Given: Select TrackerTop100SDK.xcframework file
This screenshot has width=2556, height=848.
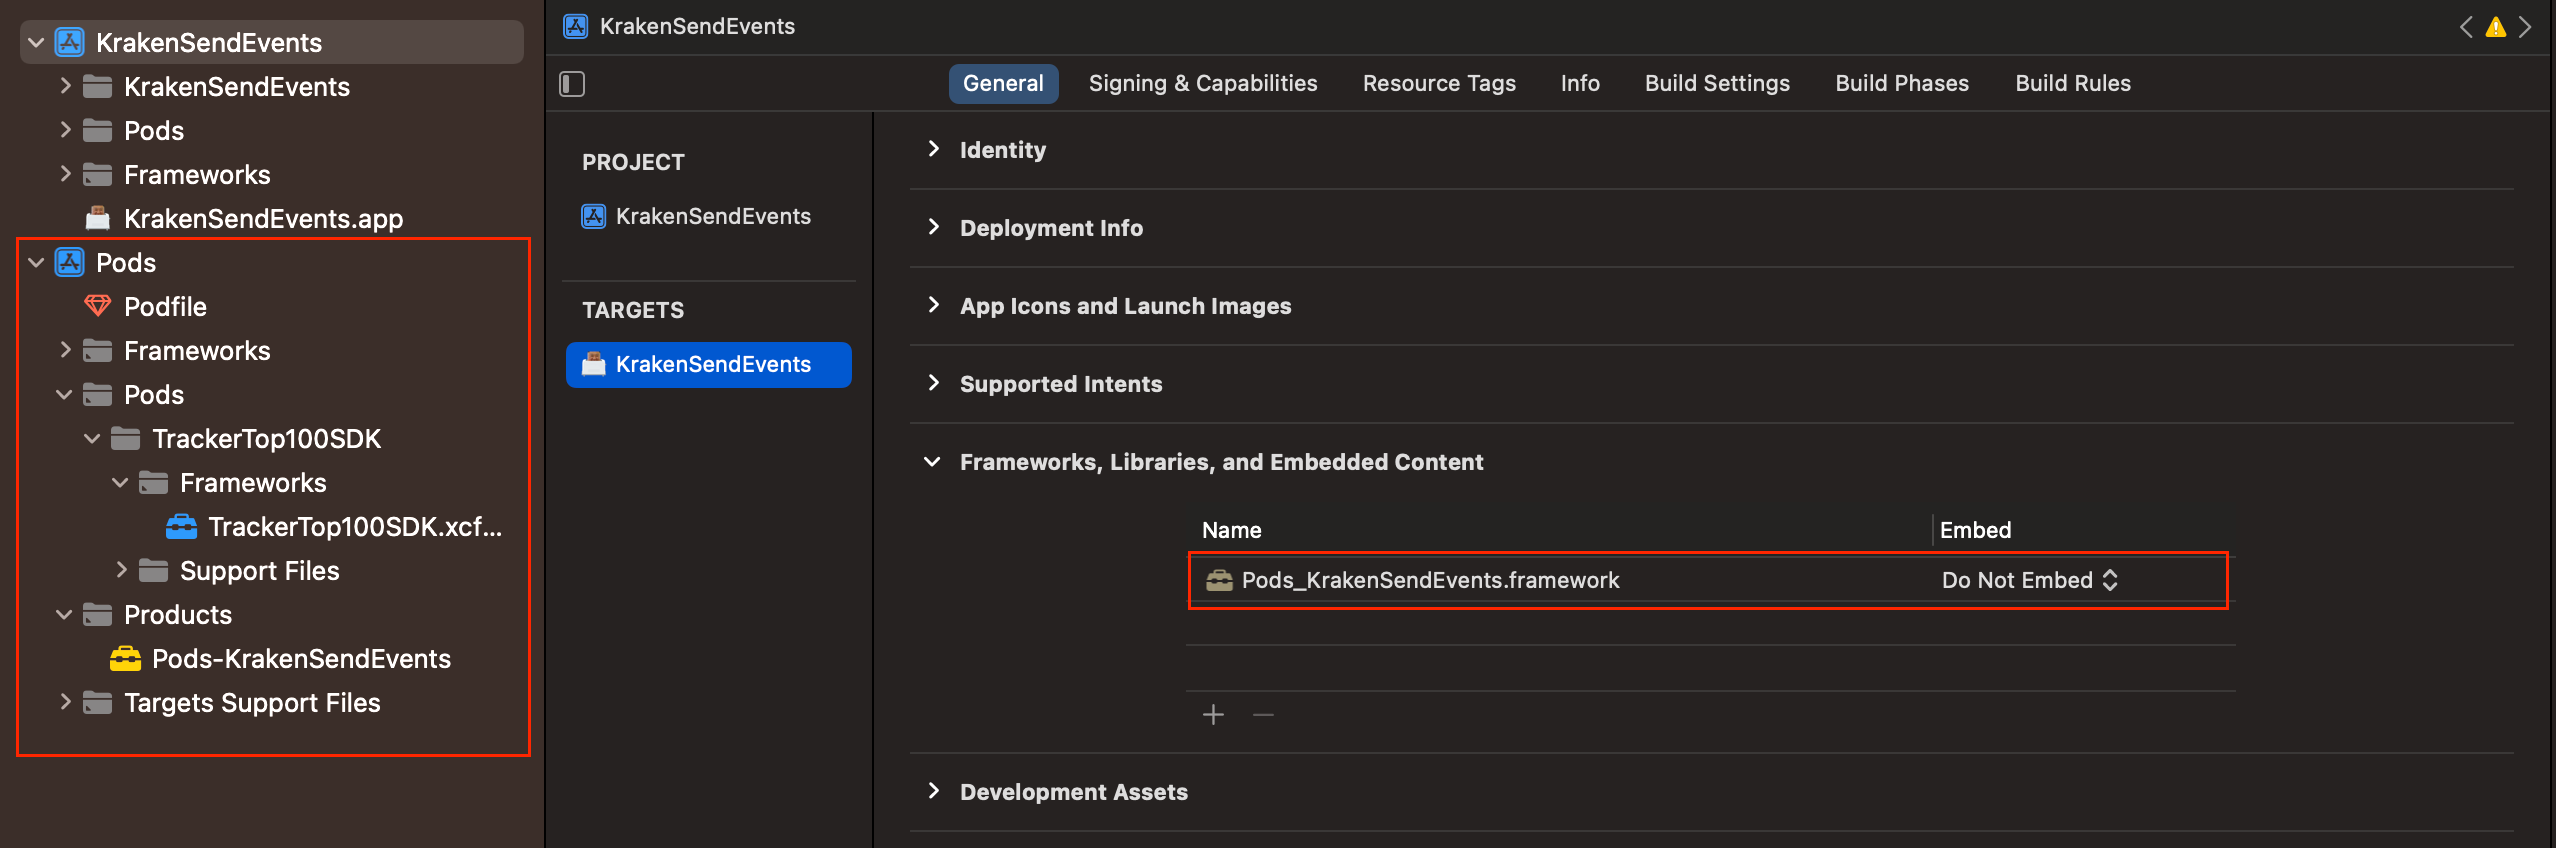Looking at the screenshot, I should click(x=354, y=527).
